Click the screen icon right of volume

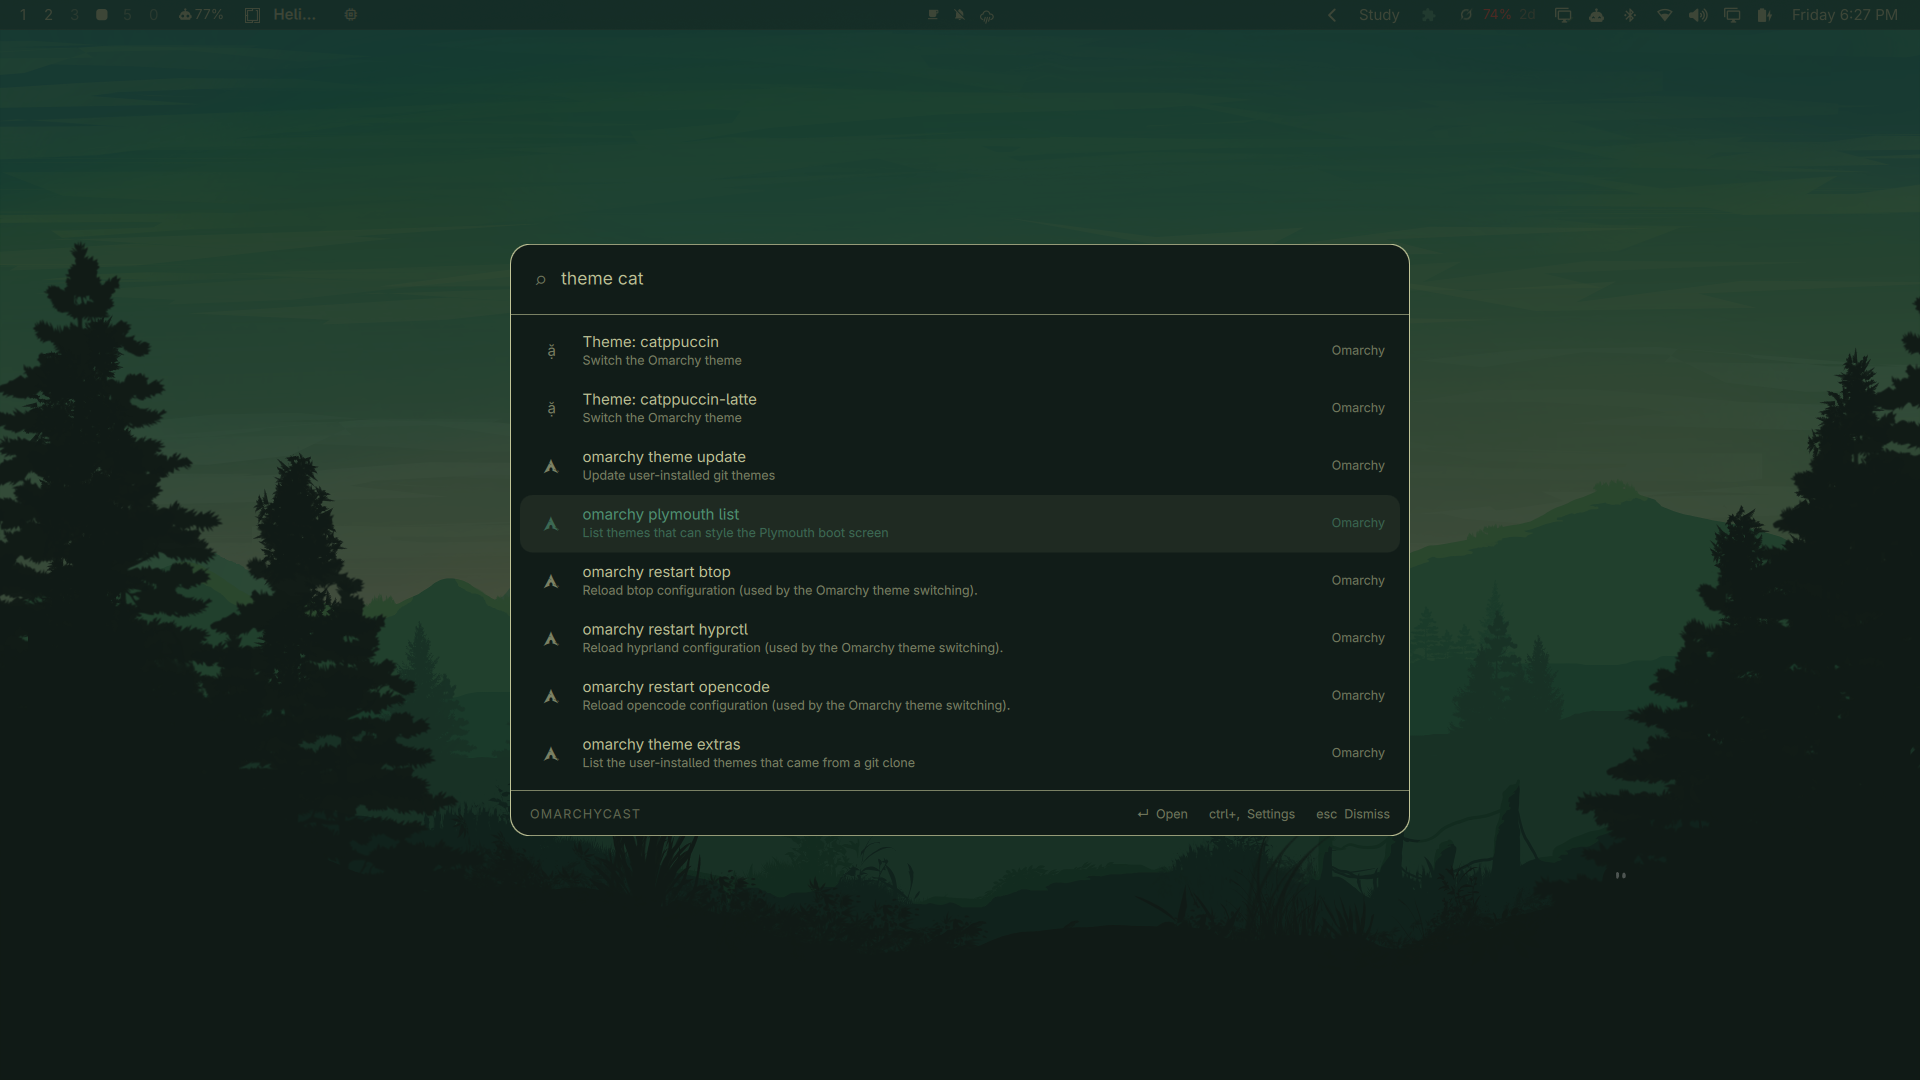(1732, 15)
